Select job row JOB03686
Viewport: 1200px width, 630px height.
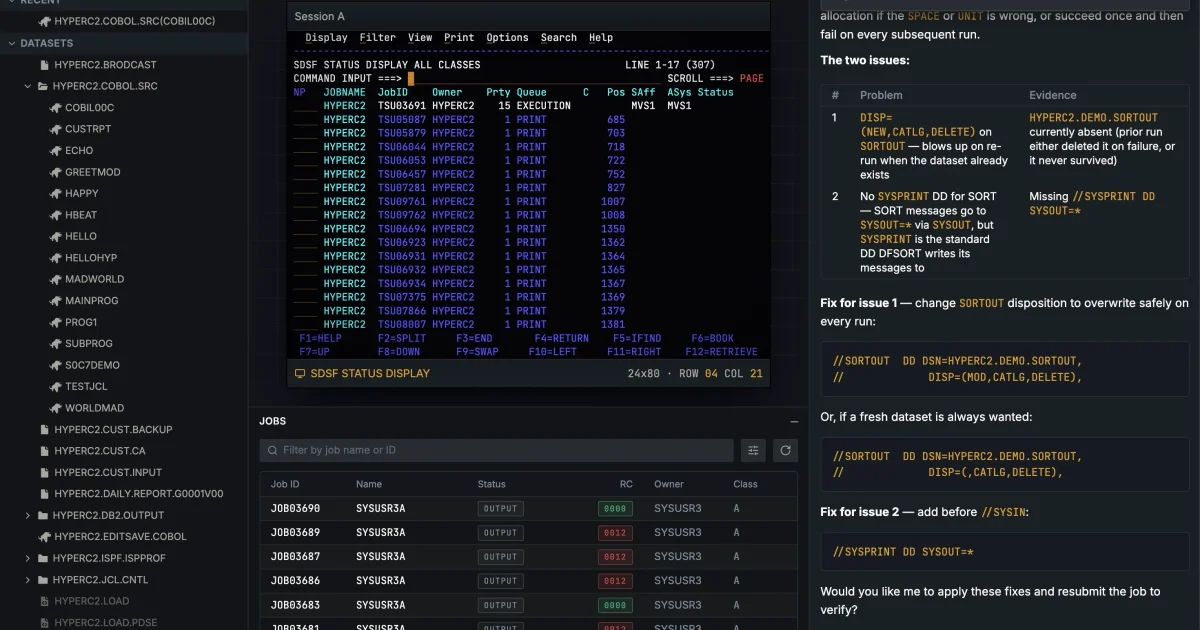coord(528,580)
